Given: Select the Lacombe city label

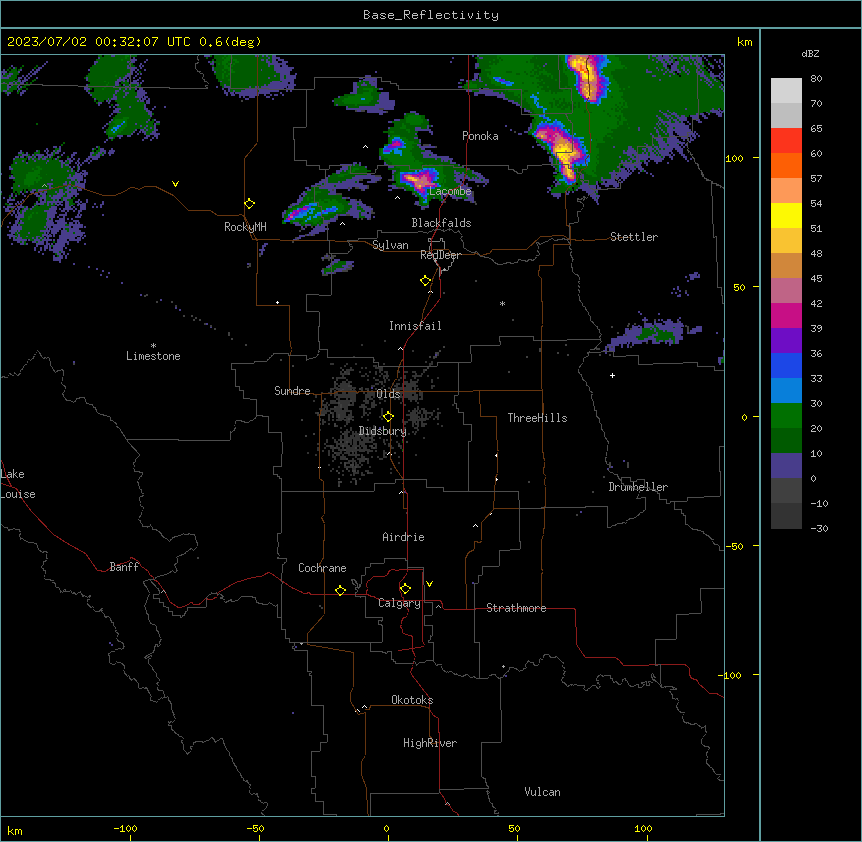Looking at the screenshot, I should [x=450, y=191].
